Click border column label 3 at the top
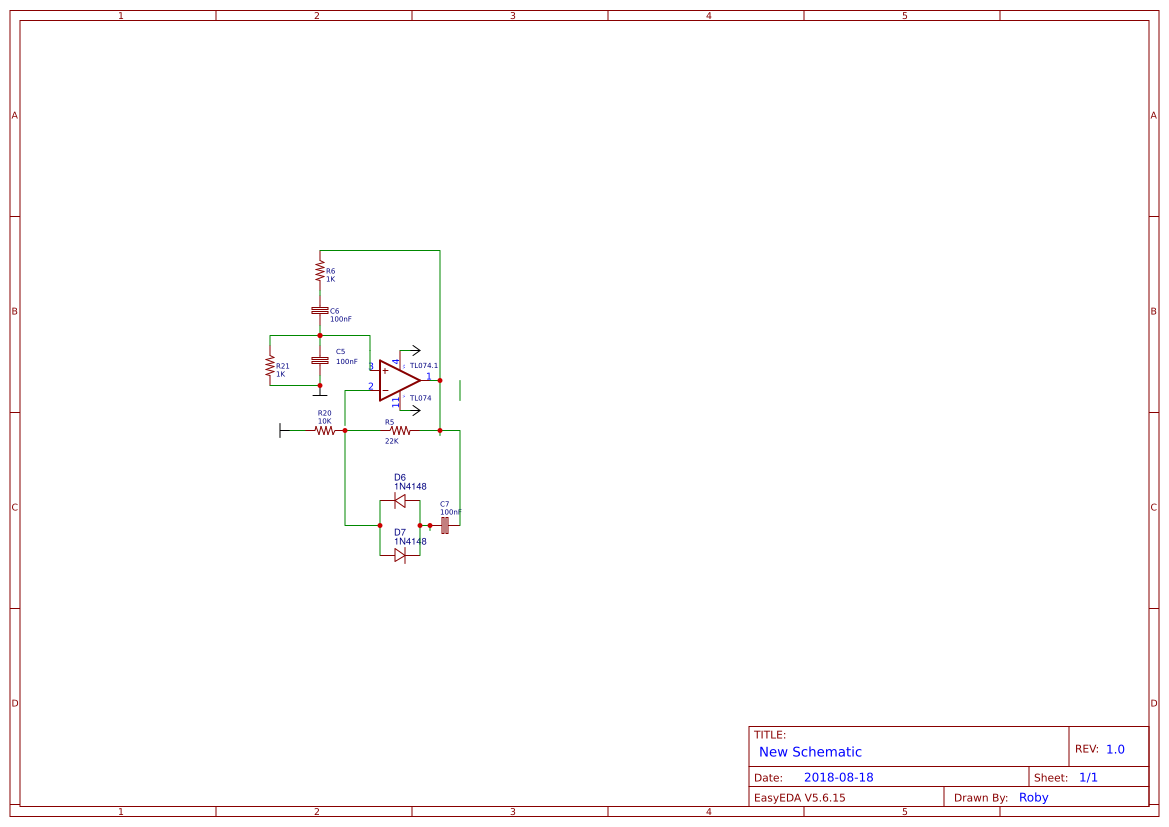This screenshot has width=1169, height=827. 511,14
